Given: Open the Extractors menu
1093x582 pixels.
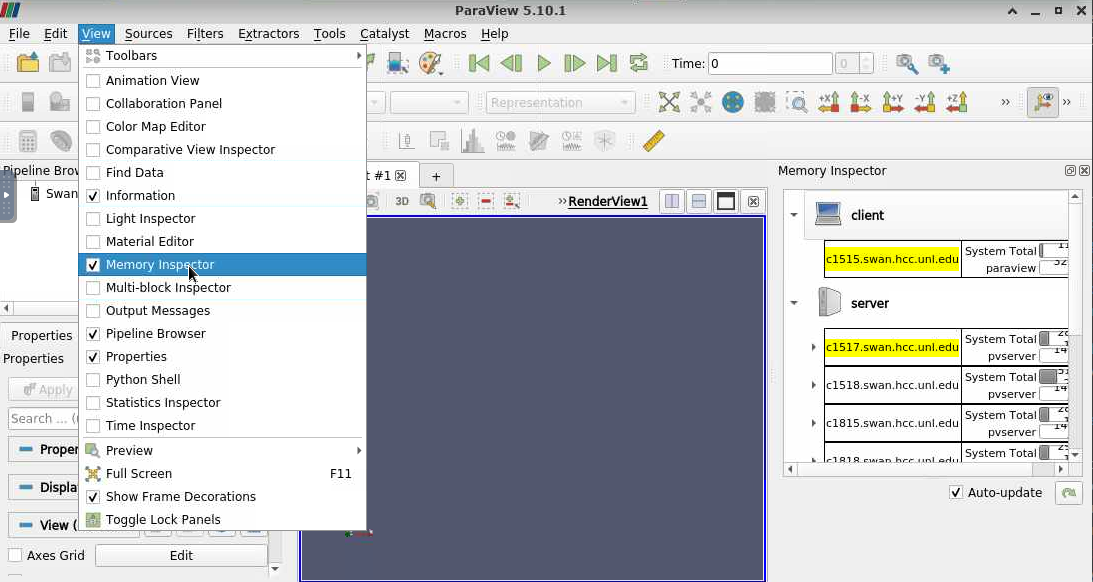Looking at the screenshot, I should 268,33.
